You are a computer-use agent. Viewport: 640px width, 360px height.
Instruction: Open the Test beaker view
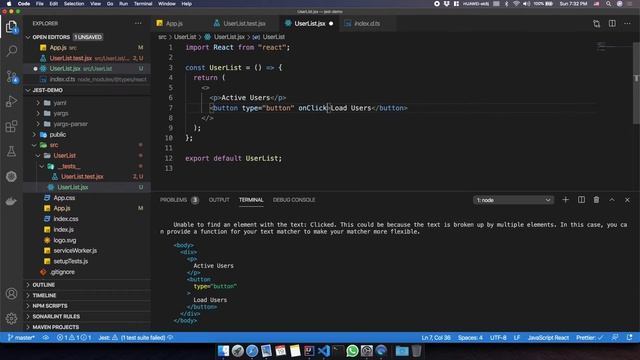click(x=11, y=151)
